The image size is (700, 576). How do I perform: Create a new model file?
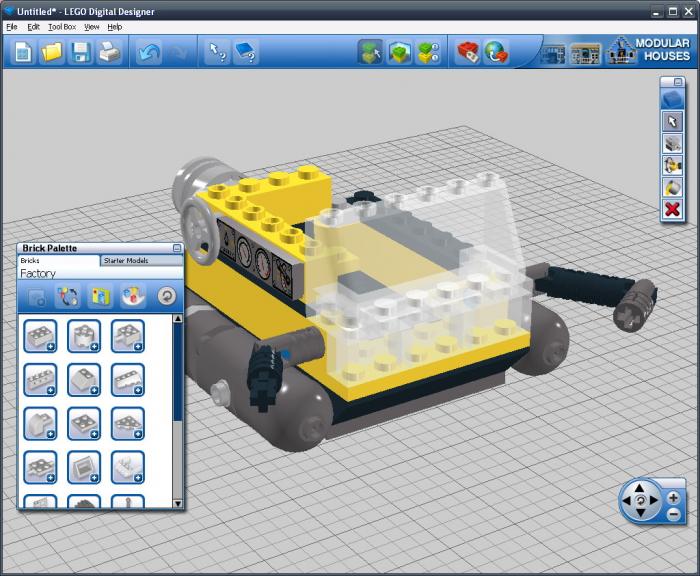click(x=23, y=52)
